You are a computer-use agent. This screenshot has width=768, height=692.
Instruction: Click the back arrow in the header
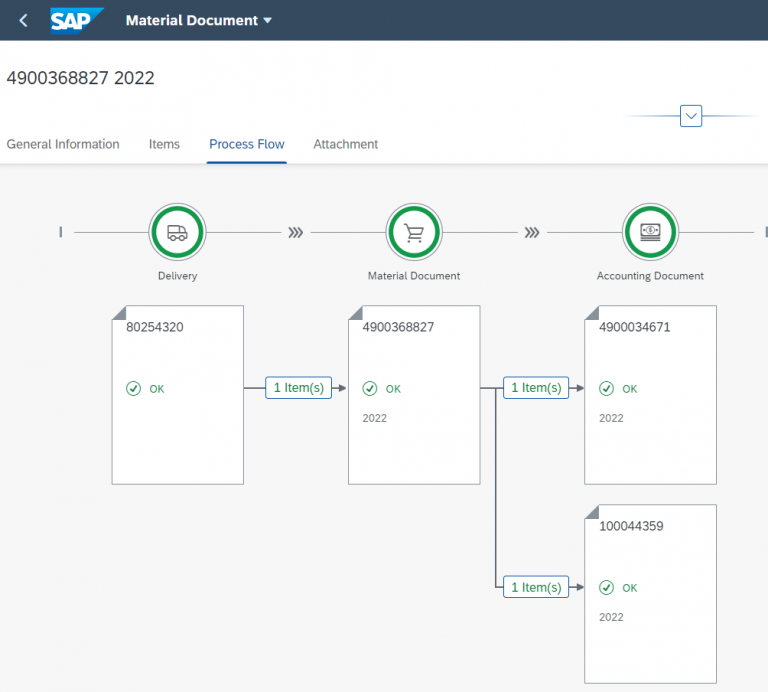point(24,20)
